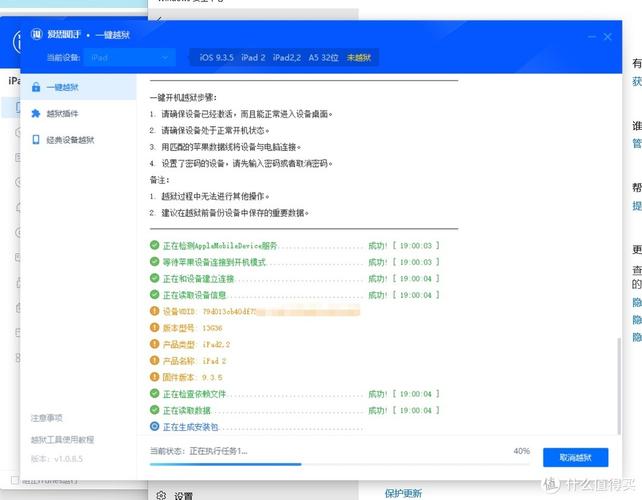Click the 正在生成安装包 log line

(x=256, y=427)
